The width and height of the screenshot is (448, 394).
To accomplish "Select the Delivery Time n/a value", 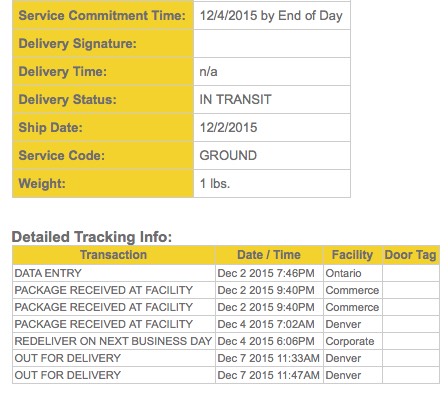I will coord(208,72).
